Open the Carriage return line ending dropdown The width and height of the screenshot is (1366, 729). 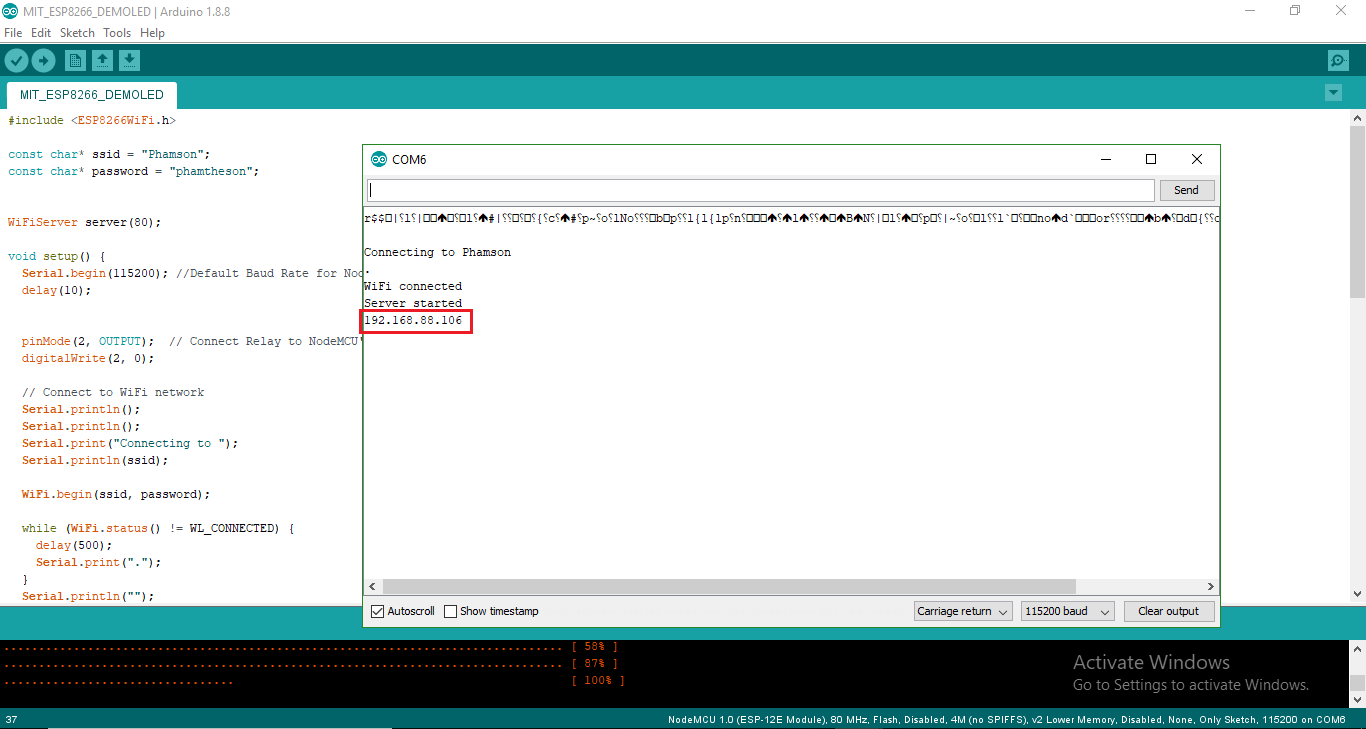click(963, 611)
